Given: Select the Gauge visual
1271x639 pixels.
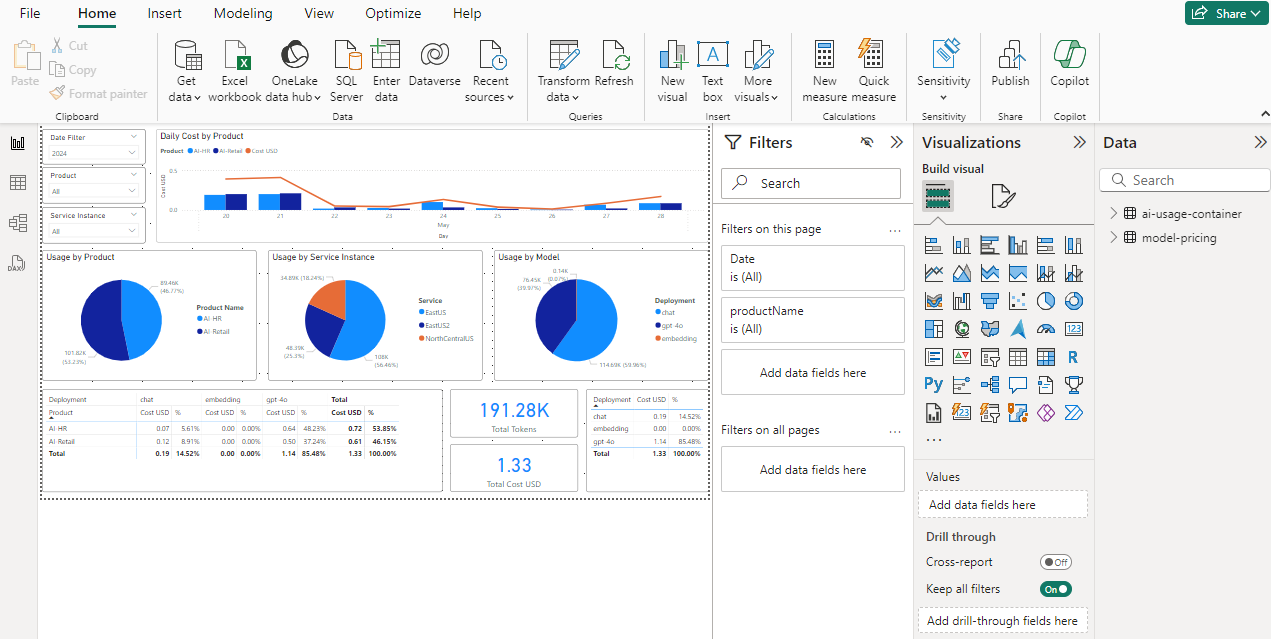Looking at the screenshot, I should pyautogui.click(x=1046, y=328).
